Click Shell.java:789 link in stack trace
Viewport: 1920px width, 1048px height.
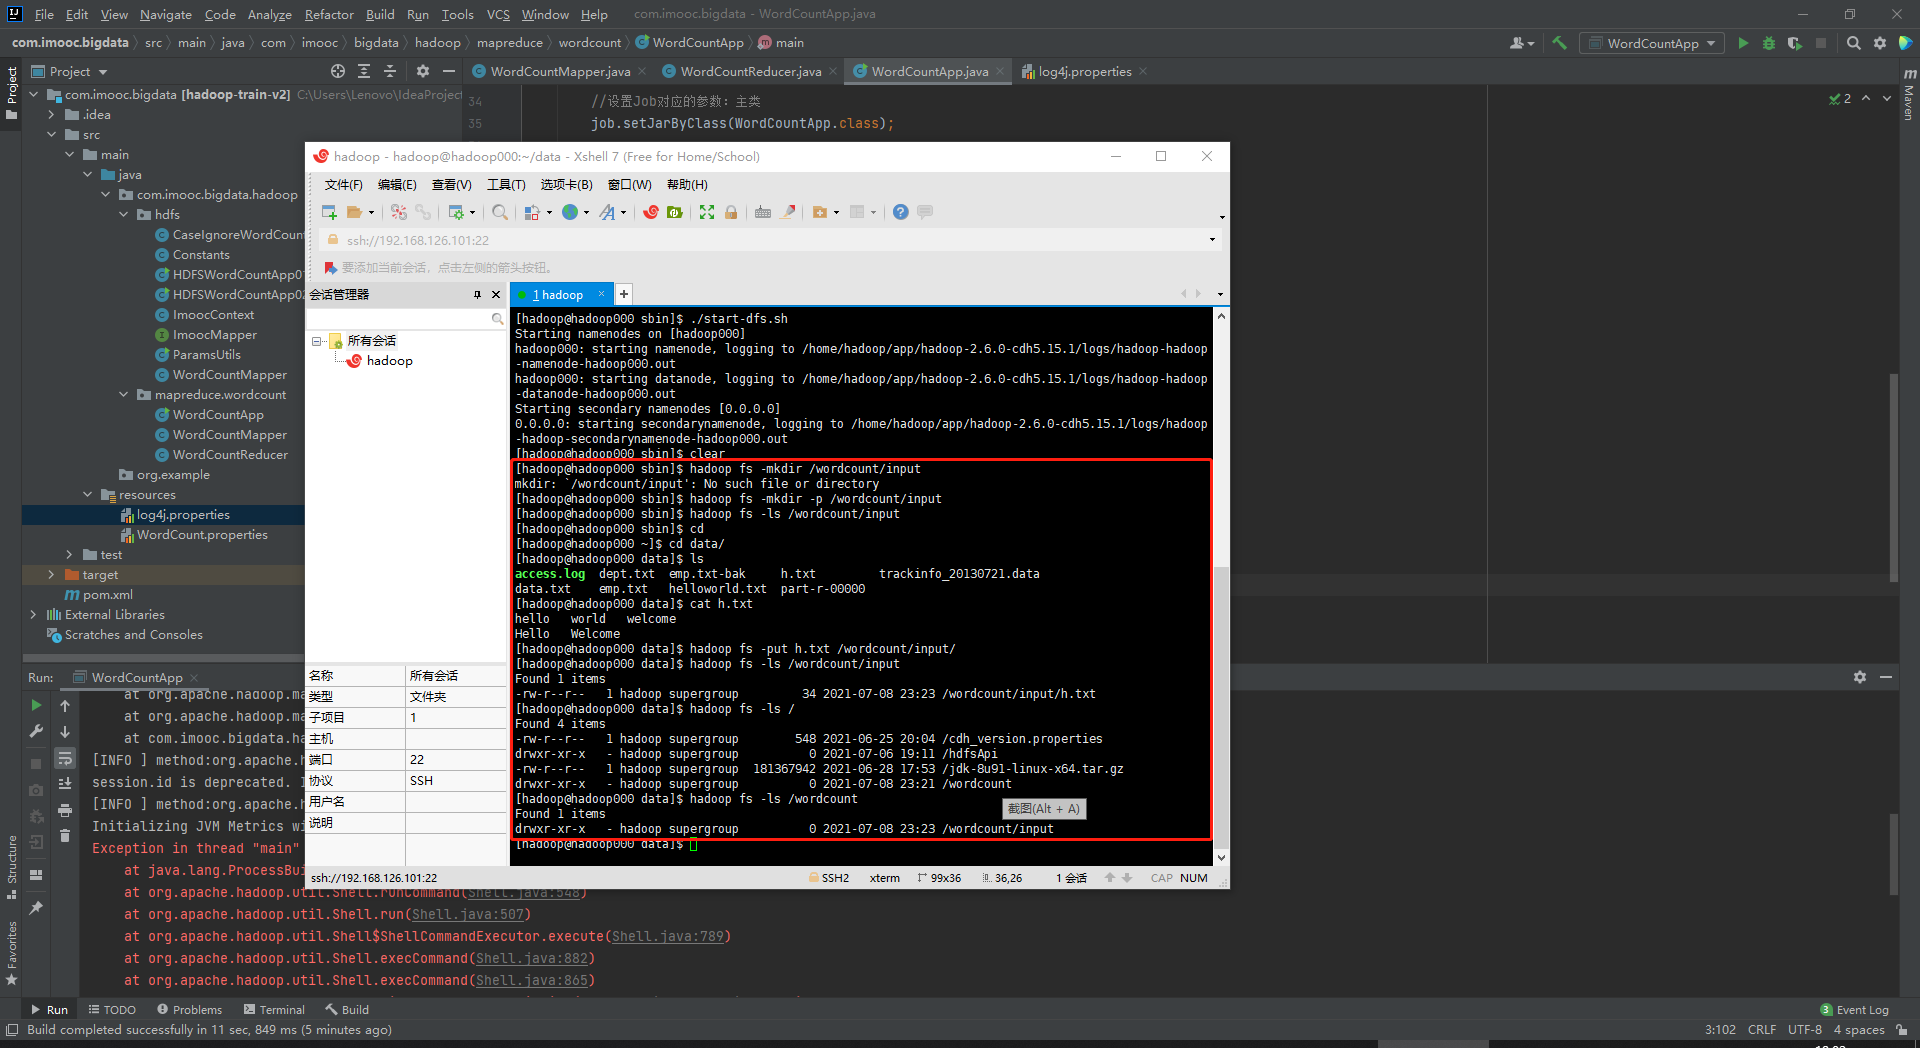pos(667,937)
